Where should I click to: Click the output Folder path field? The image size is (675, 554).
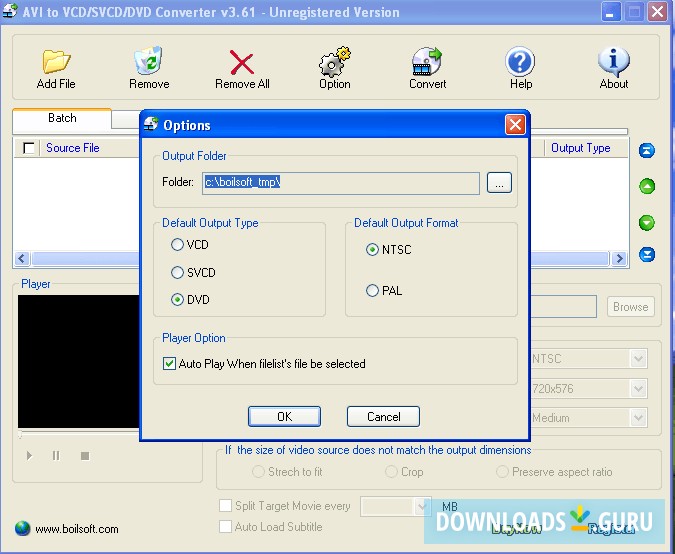[x=341, y=183]
